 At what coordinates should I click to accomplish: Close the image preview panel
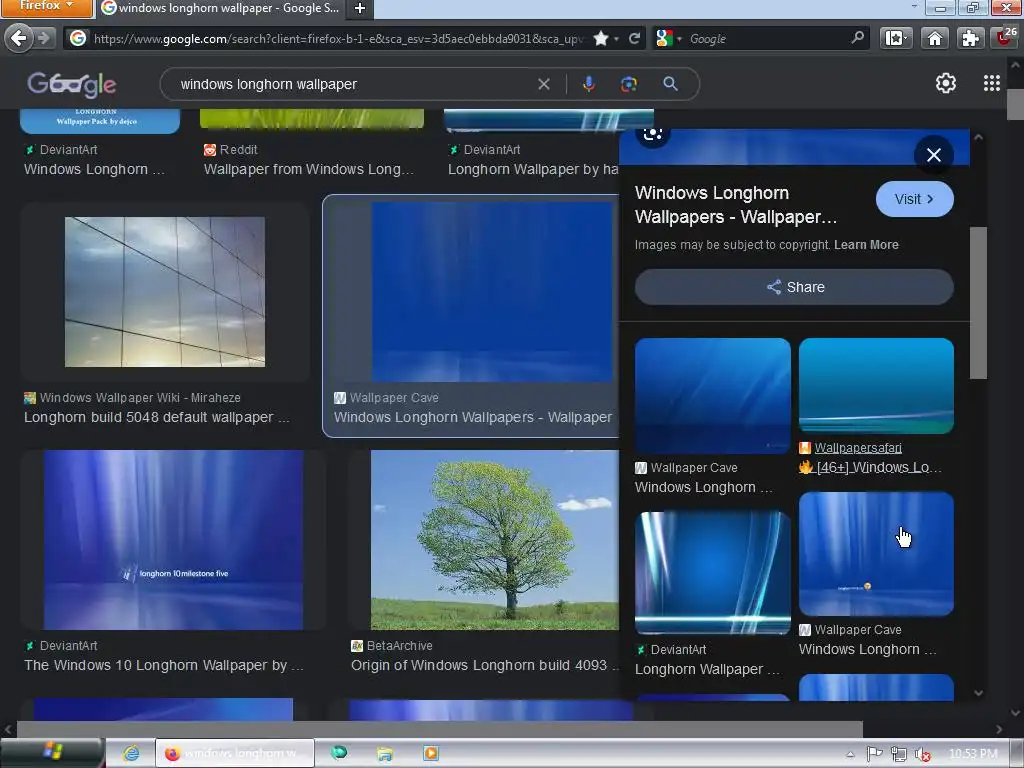point(934,155)
